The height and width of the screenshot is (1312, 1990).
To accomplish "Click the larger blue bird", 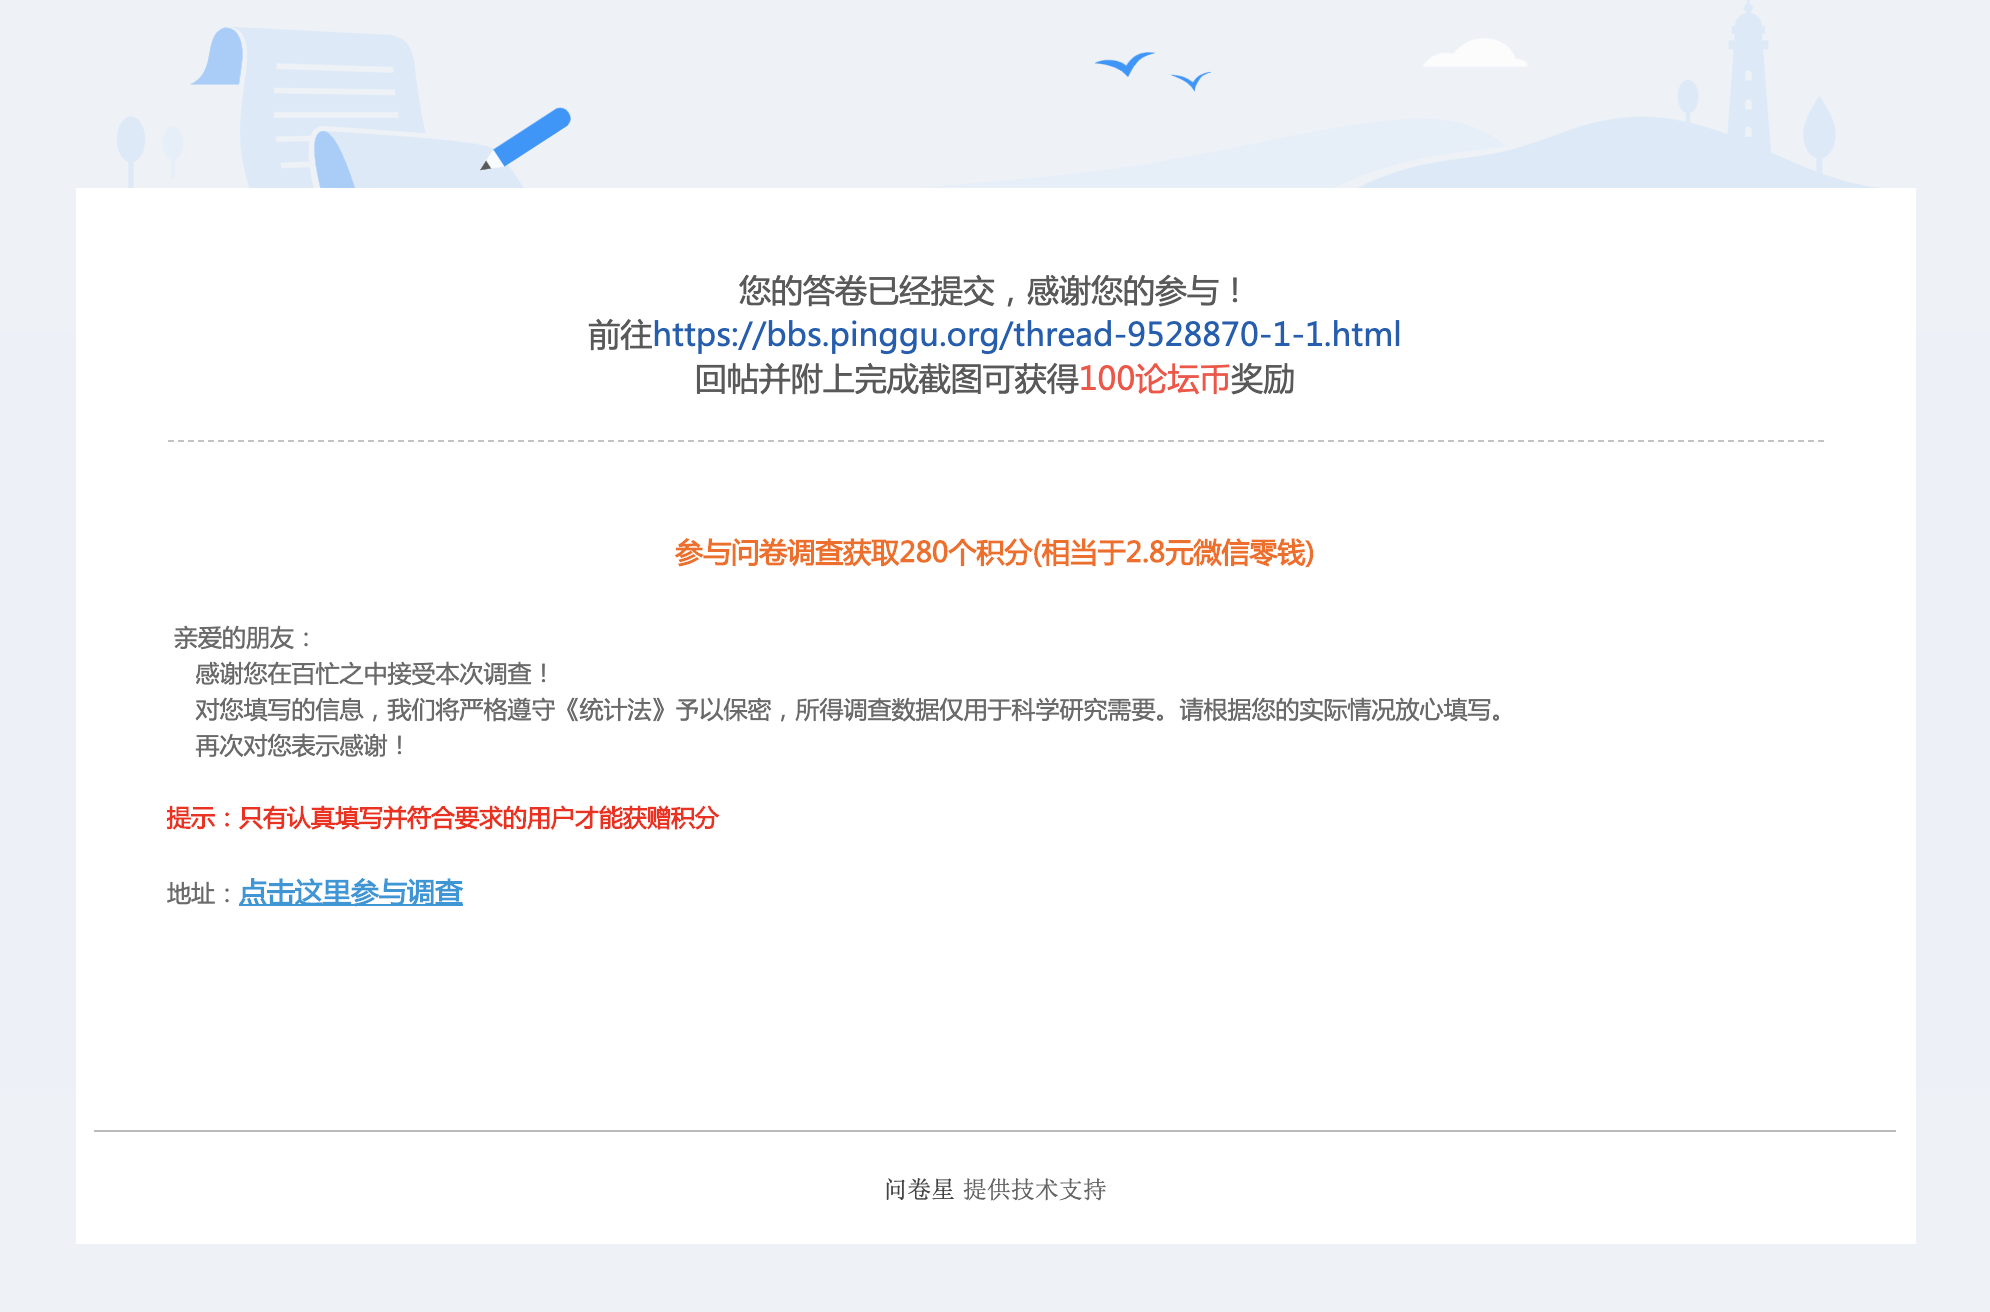I will click(1125, 64).
